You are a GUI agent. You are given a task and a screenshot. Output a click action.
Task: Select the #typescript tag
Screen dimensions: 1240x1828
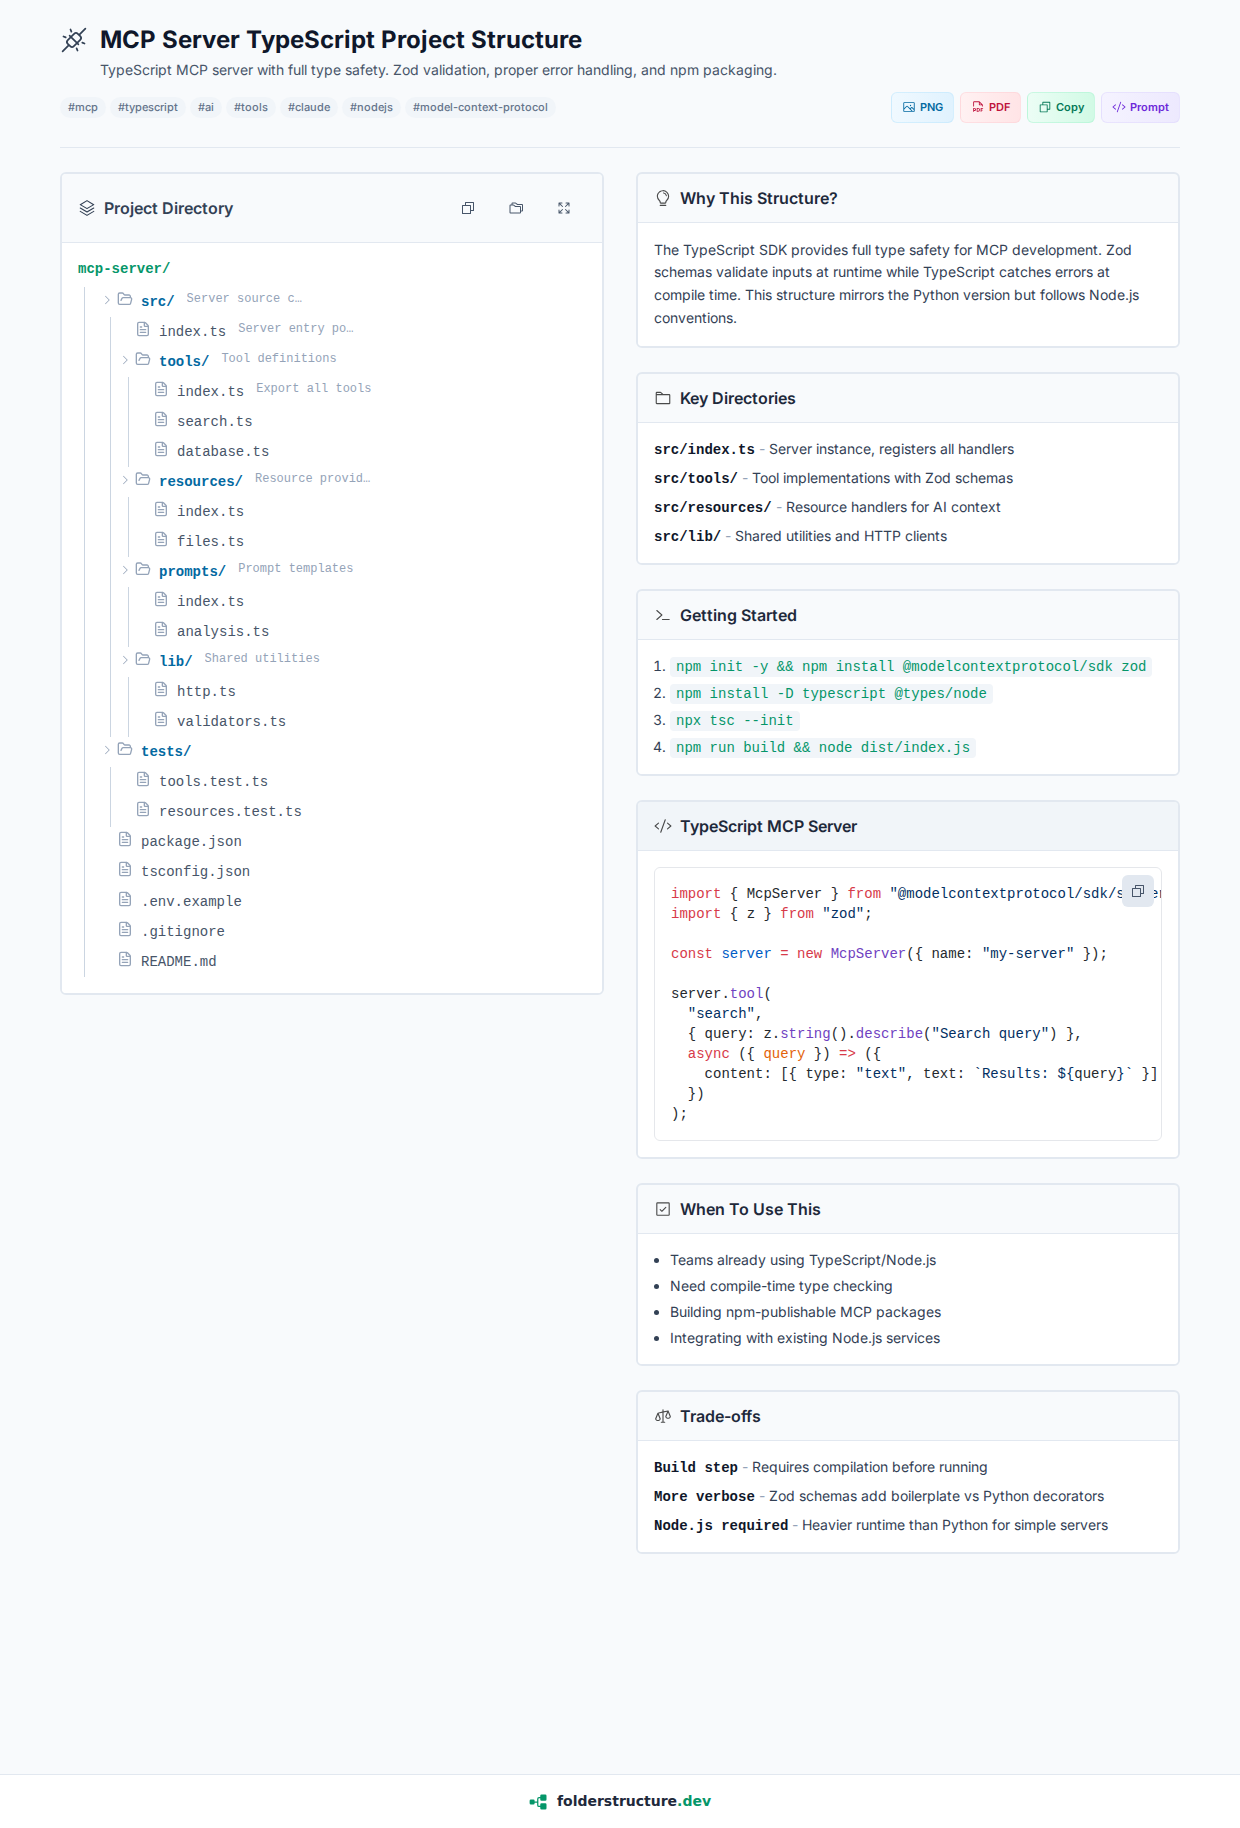click(148, 107)
